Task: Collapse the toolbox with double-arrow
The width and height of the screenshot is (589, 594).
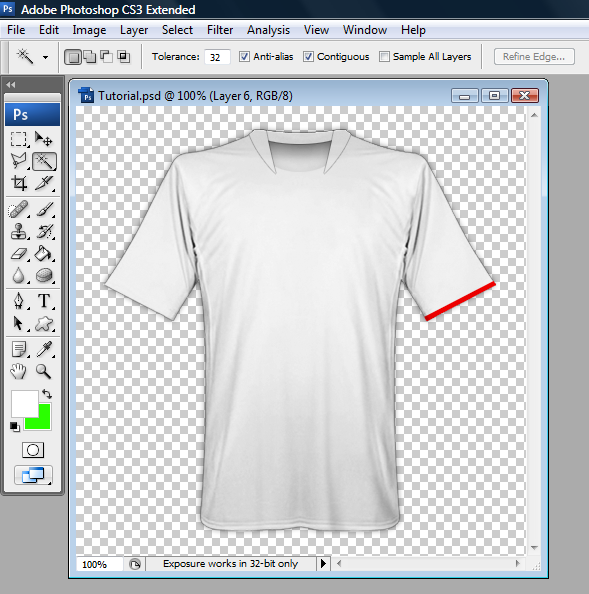Action: [11, 85]
